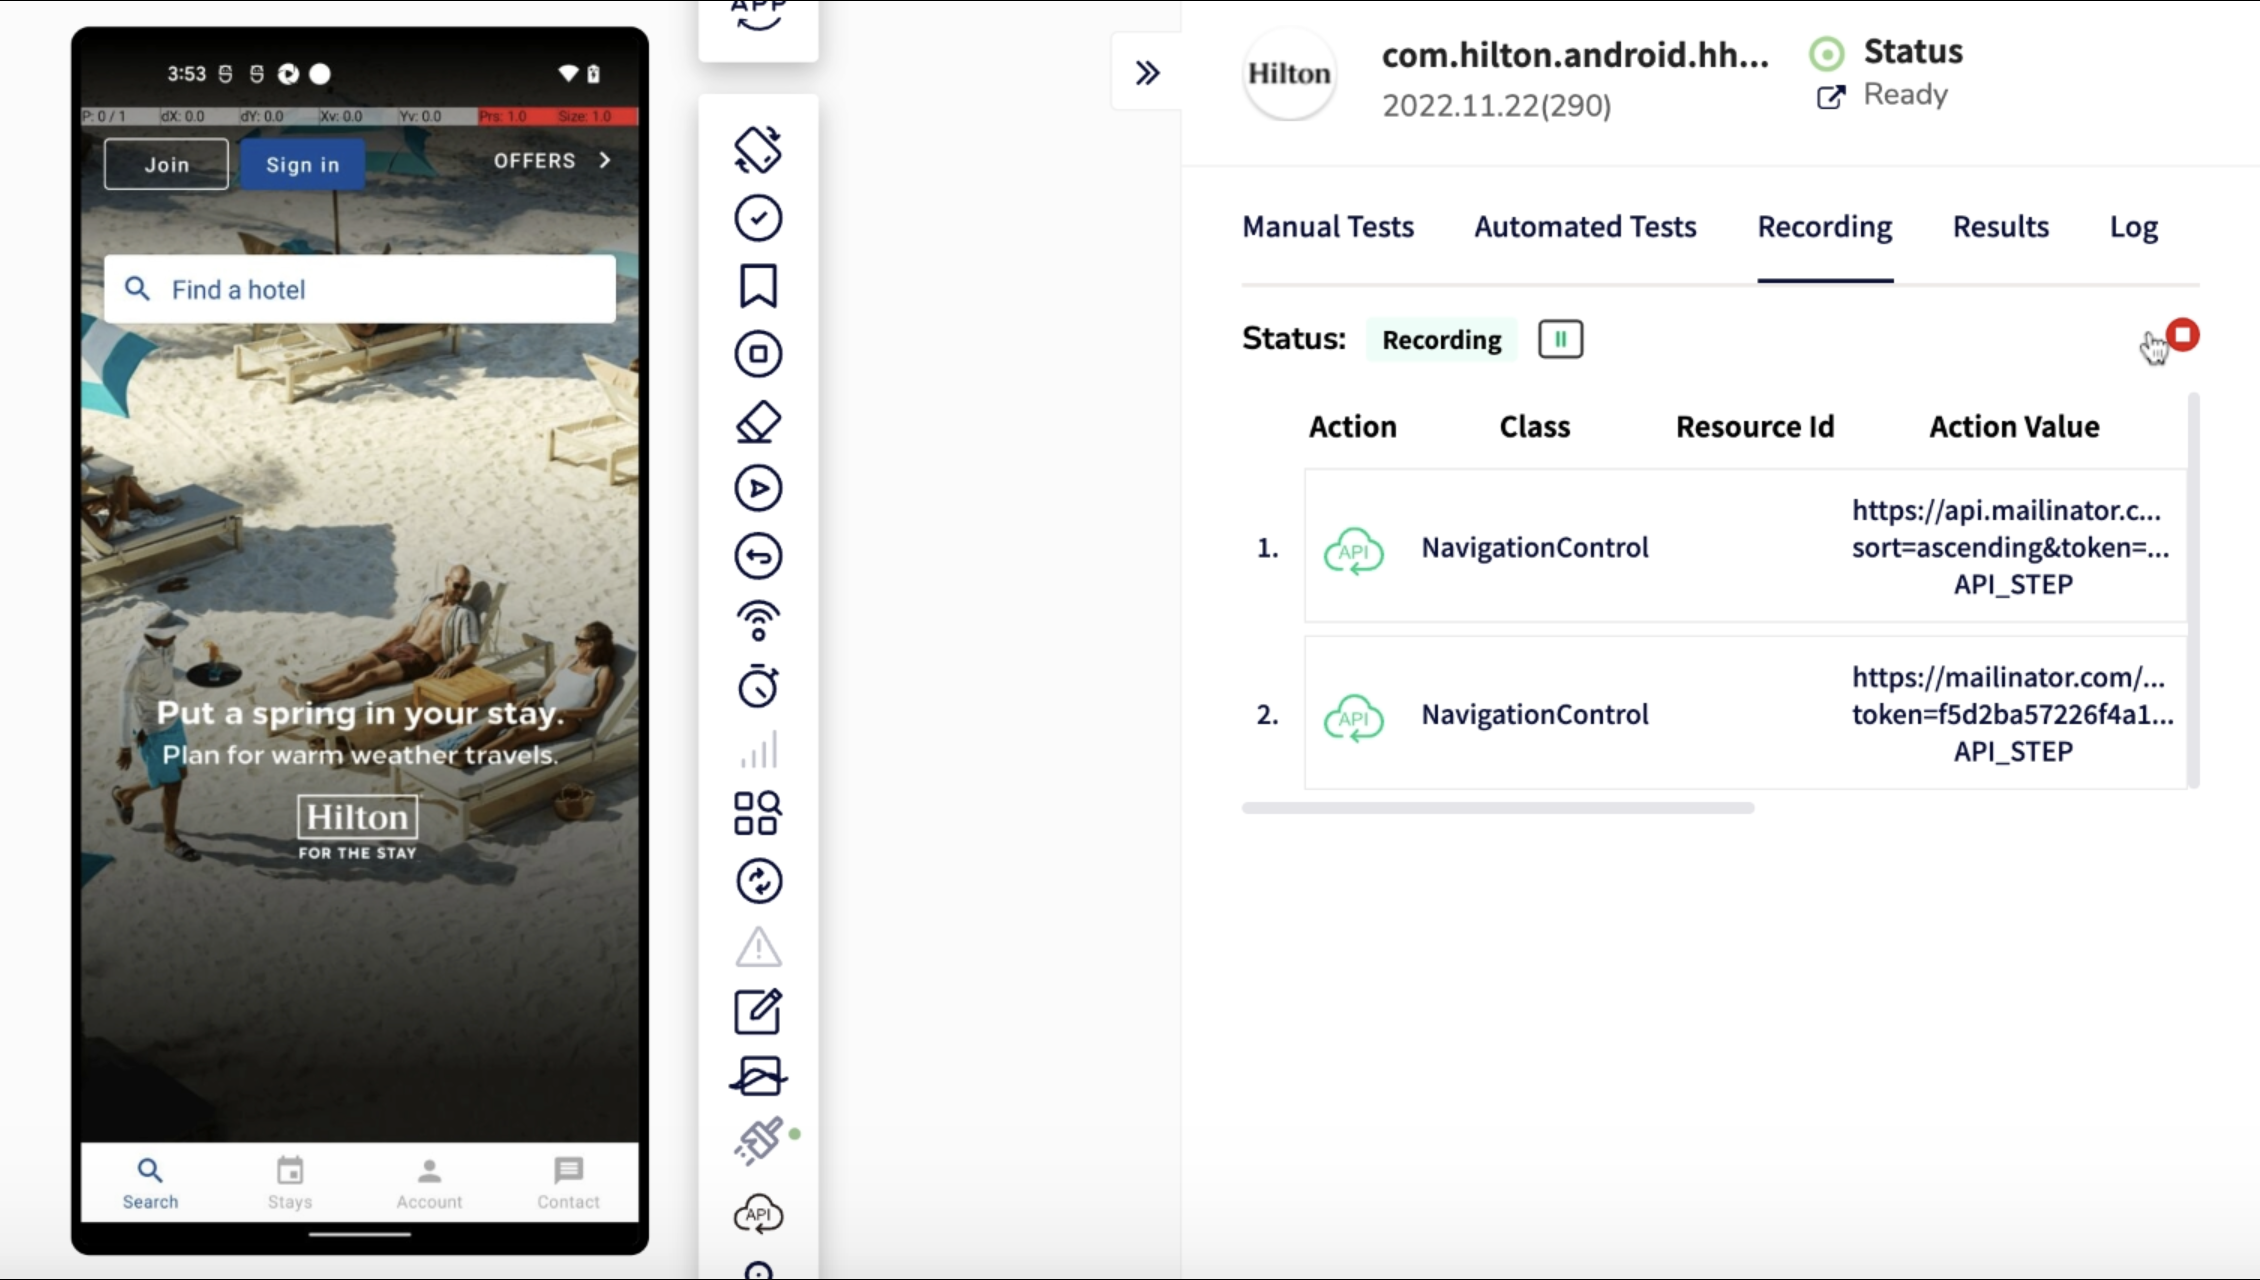Screen dimensions: 2260x1280
Task: Click the APP reload icon at toolbar top
Action: point(758,16)
